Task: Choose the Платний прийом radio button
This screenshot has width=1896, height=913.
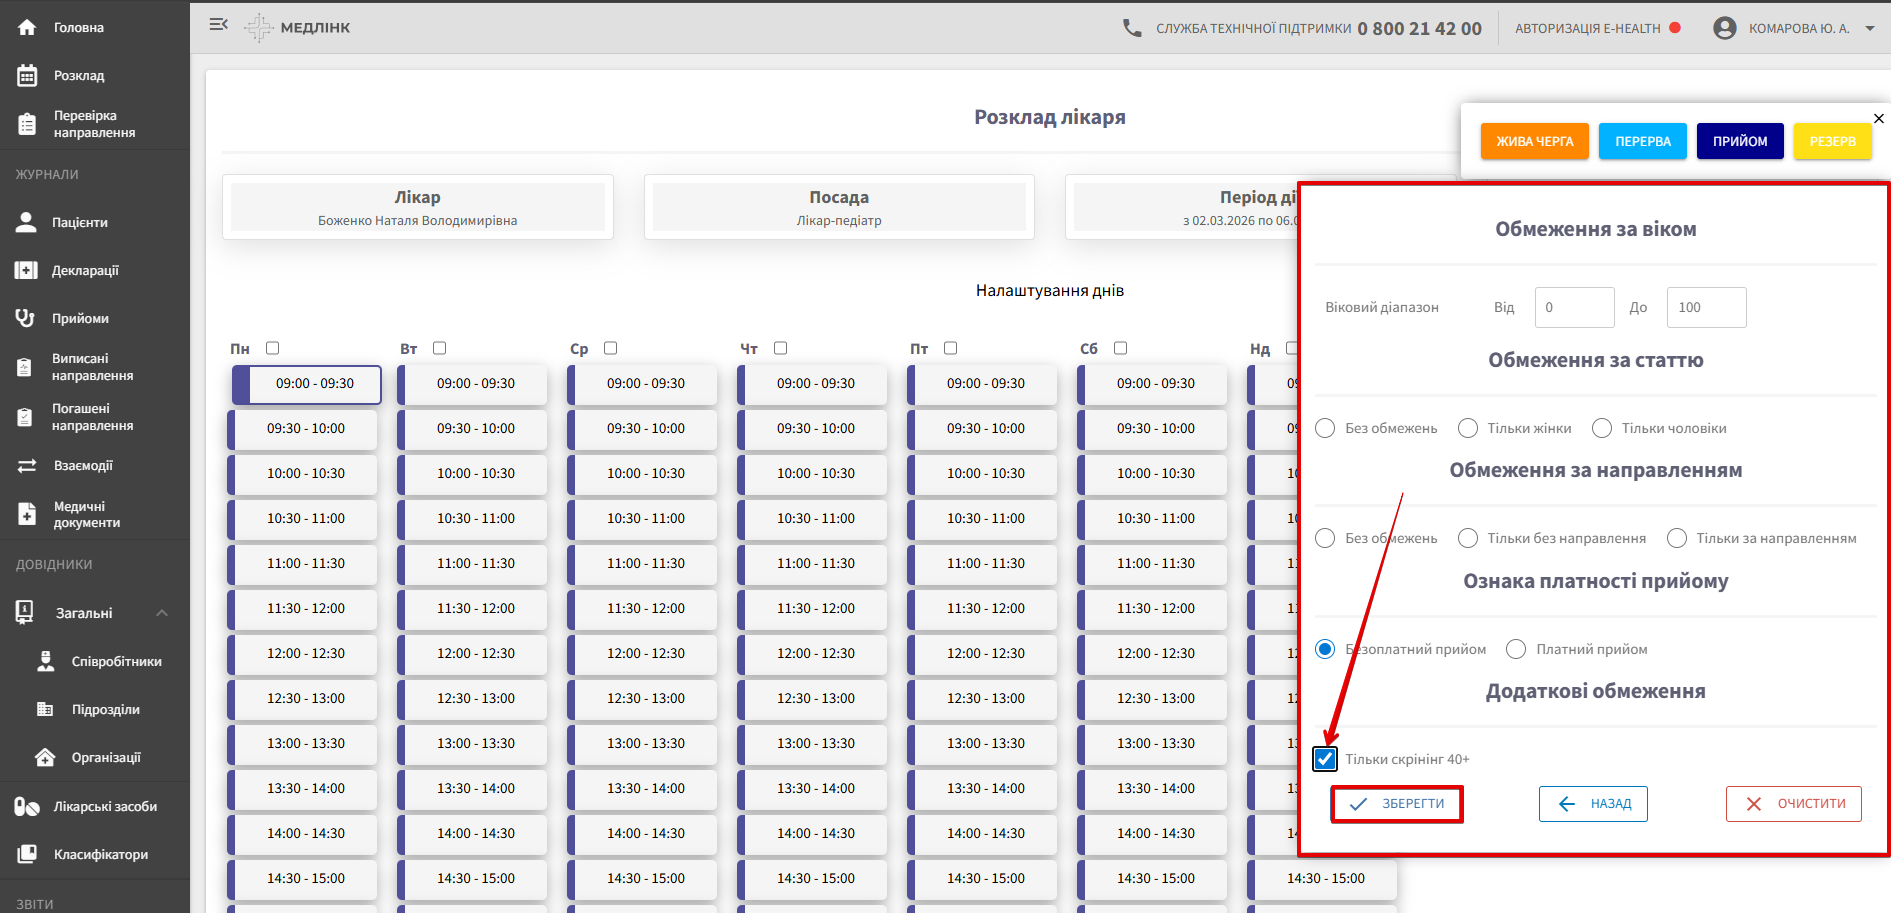Action: point(1516,650)
